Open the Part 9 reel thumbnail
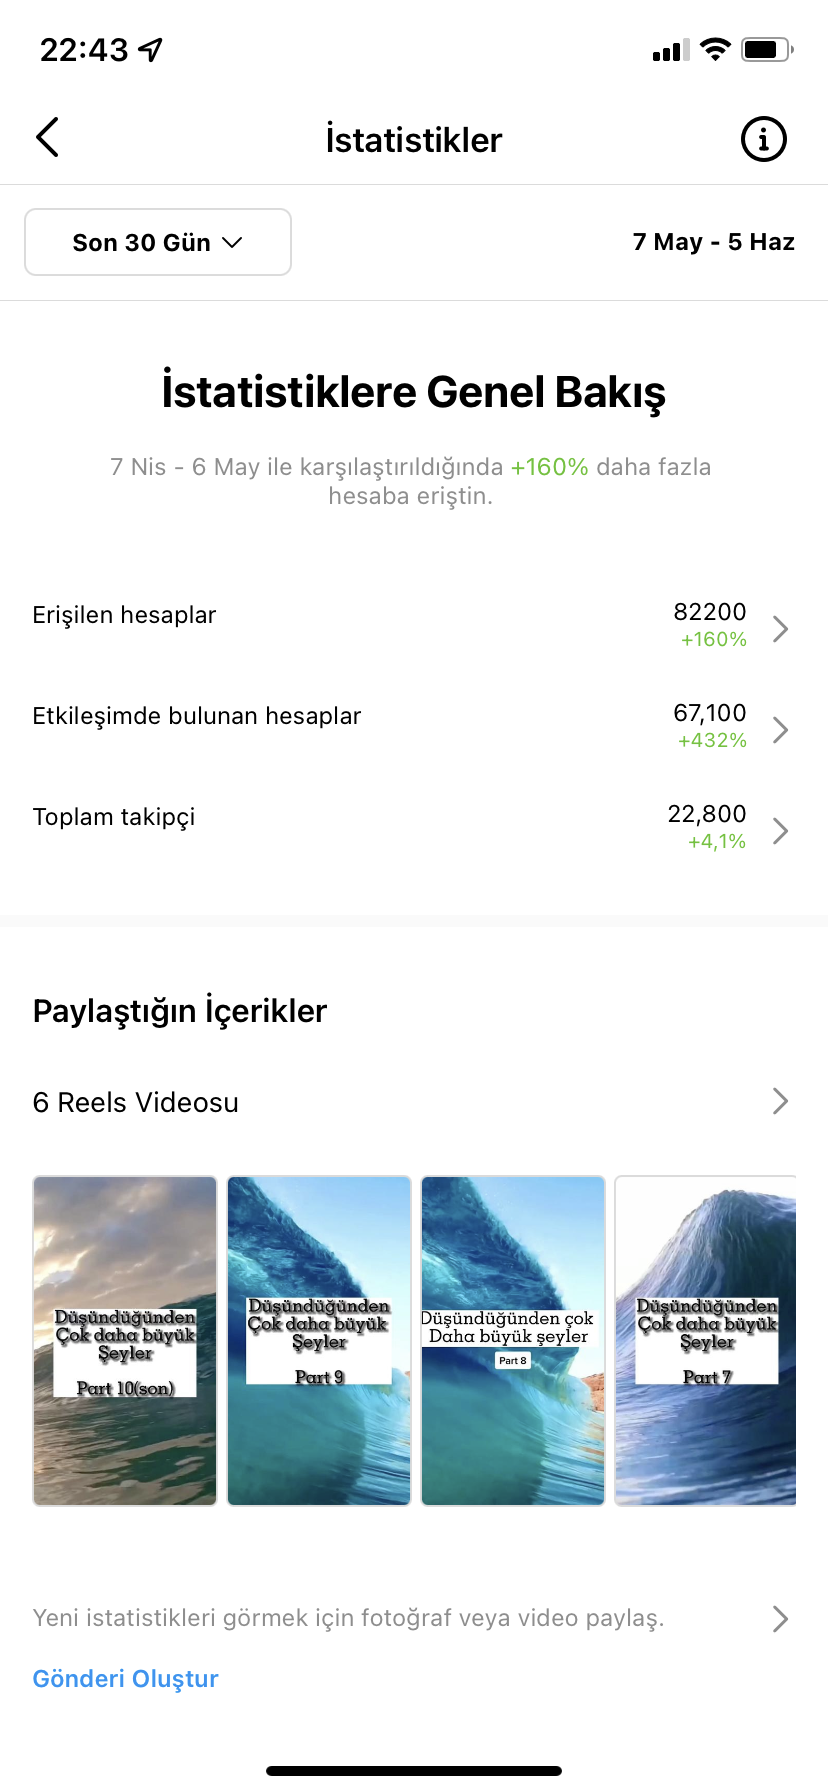The height and width of the screenshot is (1792, 828). point(319,1341)
